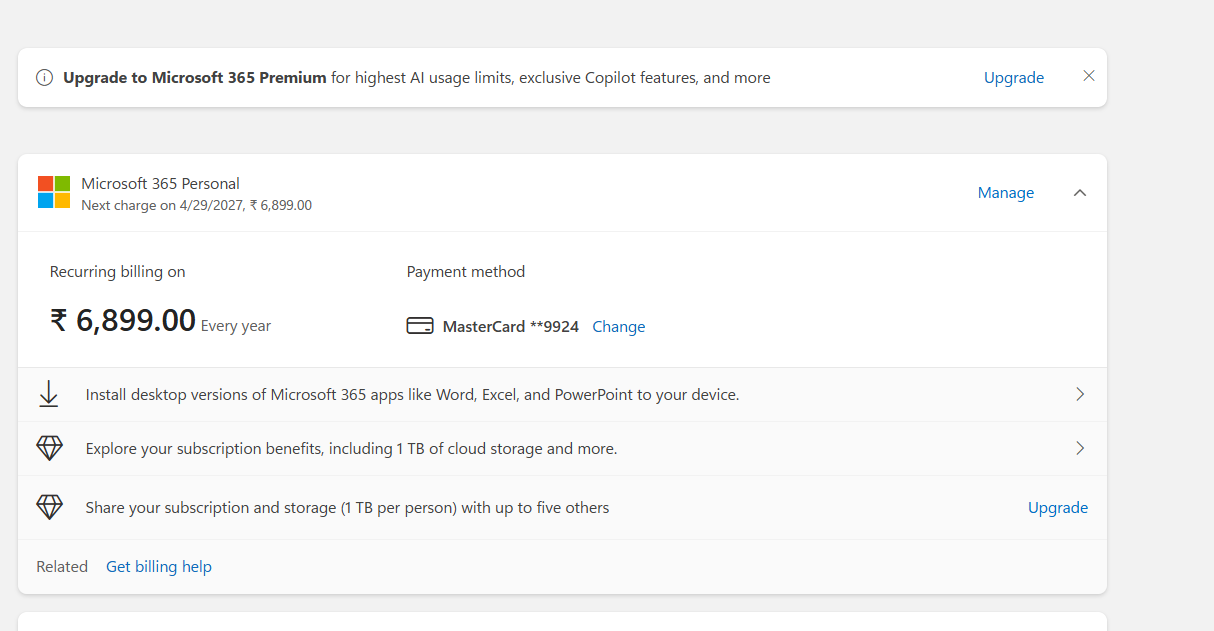Open Get billing help link
Viewport: 1214px width, 631px height.
159,567
